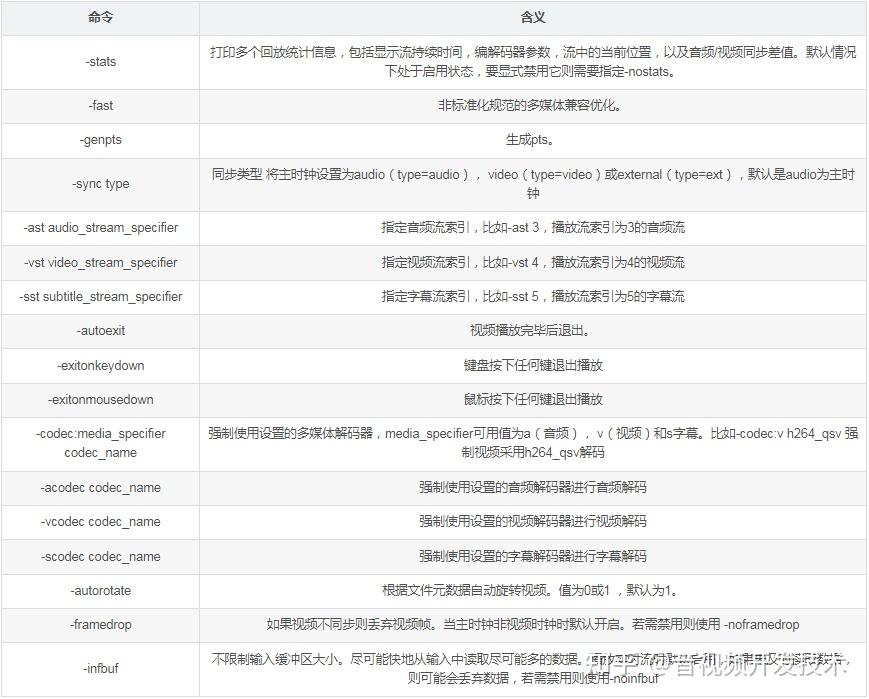Screen dimensions: 869x699
Task: Select the -stats command cell
Action: pos(100,62)
